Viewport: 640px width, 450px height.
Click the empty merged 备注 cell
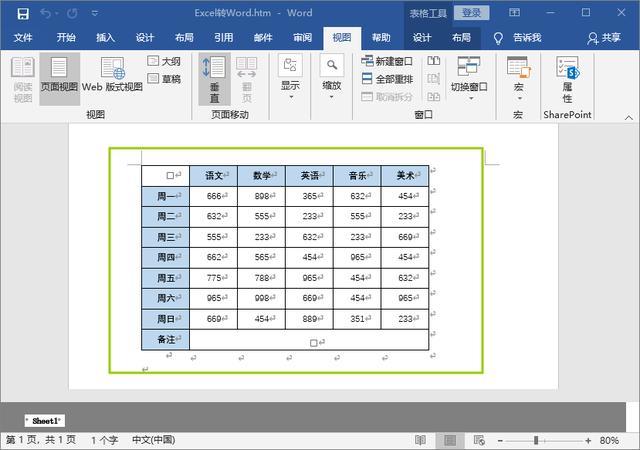click(309, 340)
